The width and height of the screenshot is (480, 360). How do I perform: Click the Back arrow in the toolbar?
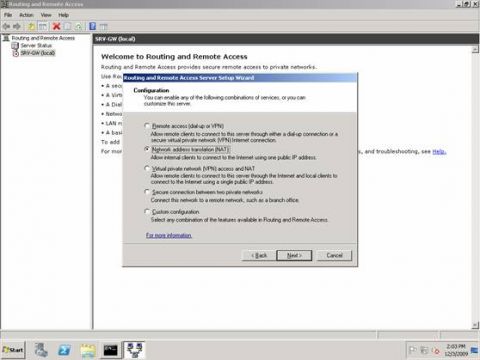(6, 26)
